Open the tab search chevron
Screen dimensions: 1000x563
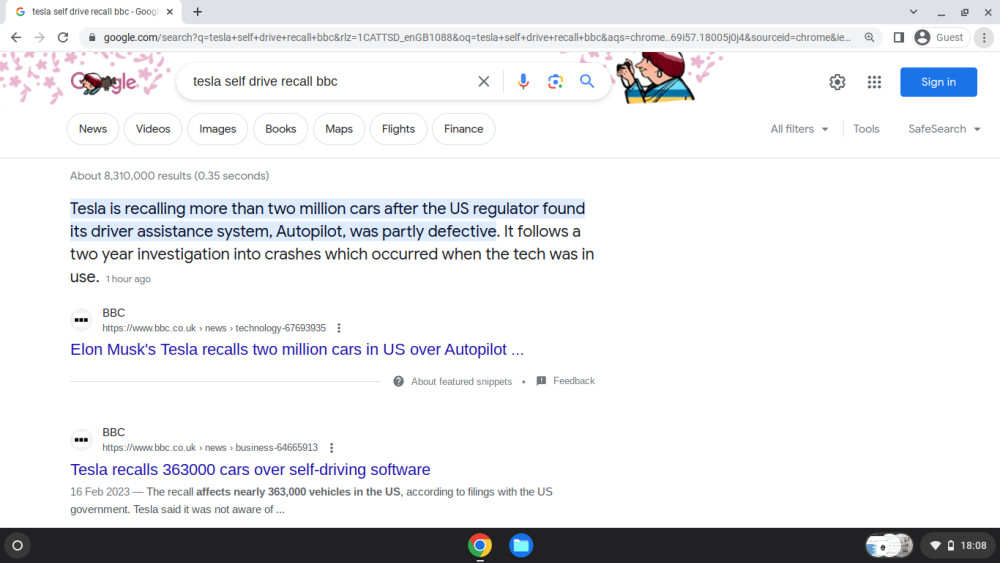click(x=913, y=11)
